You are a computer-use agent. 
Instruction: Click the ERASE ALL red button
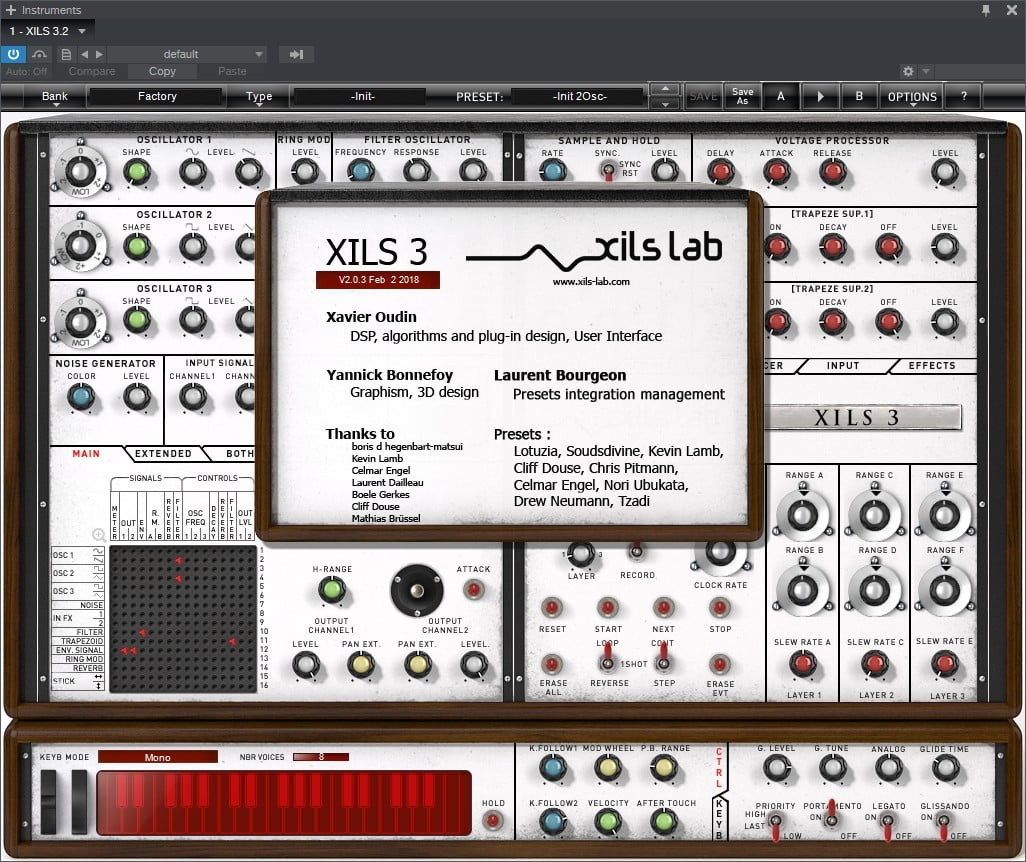pos(552,664)
